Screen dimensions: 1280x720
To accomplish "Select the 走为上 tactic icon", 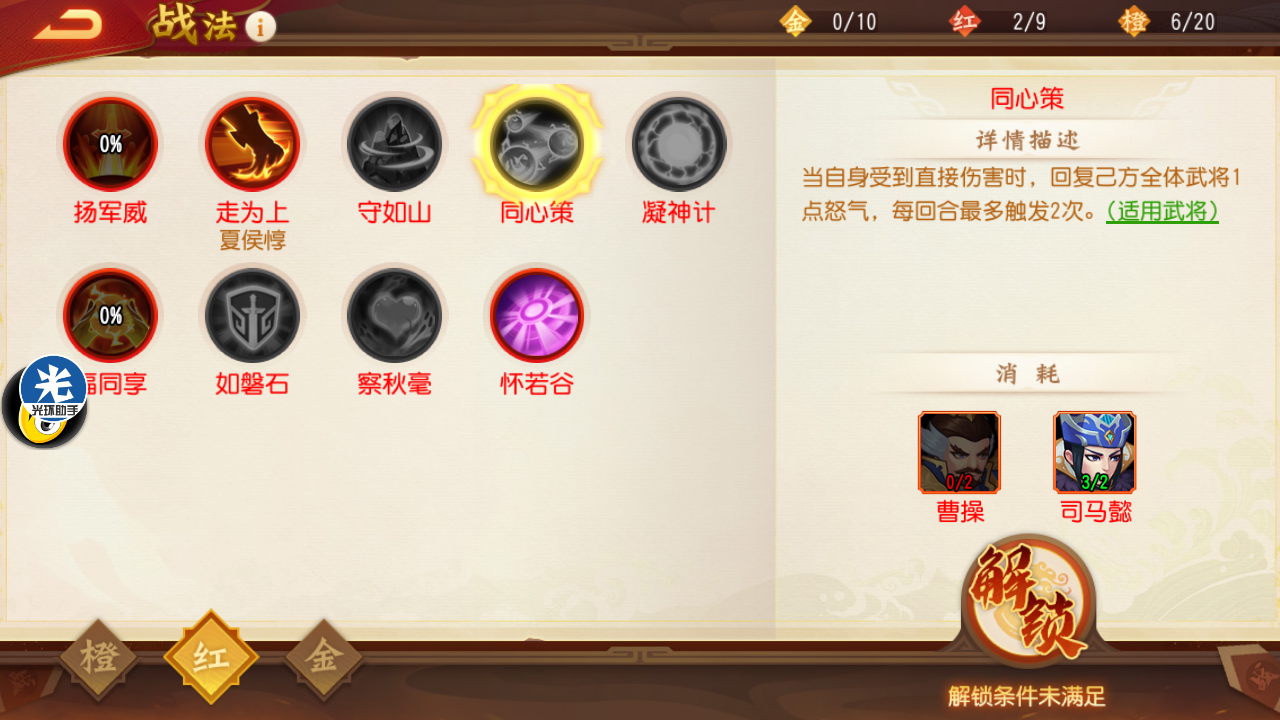I will [x=252, y=145].
